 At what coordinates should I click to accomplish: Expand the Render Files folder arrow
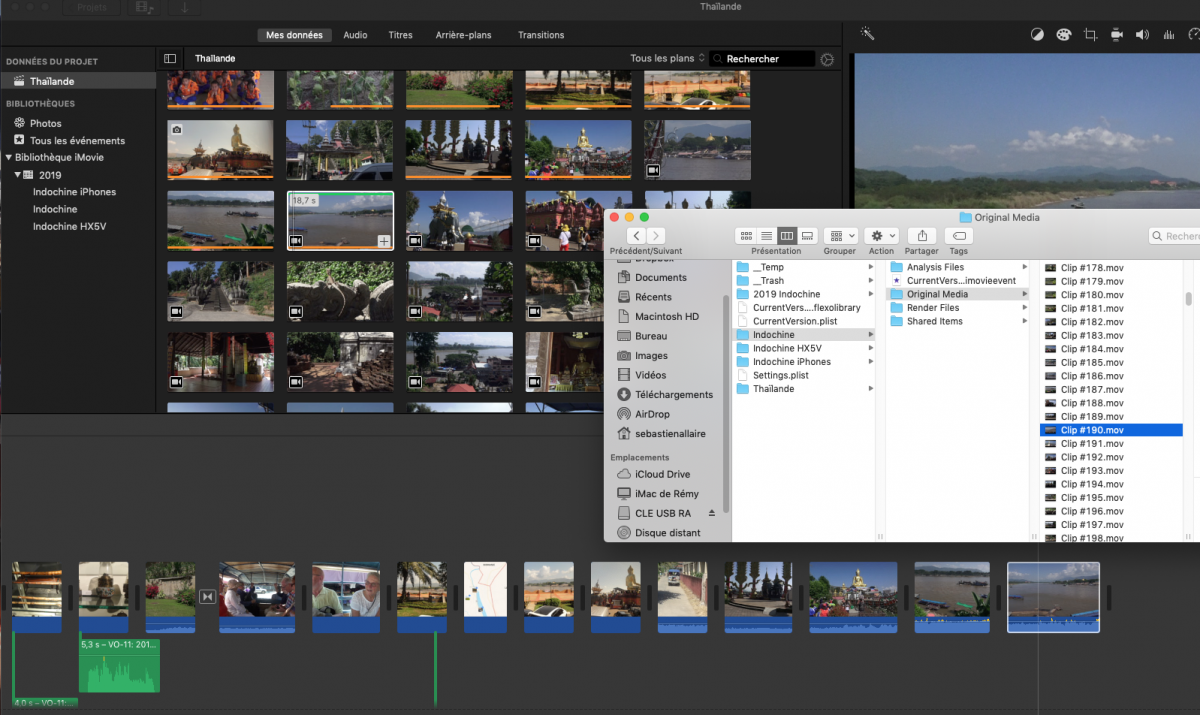[x=1024, y=308]
